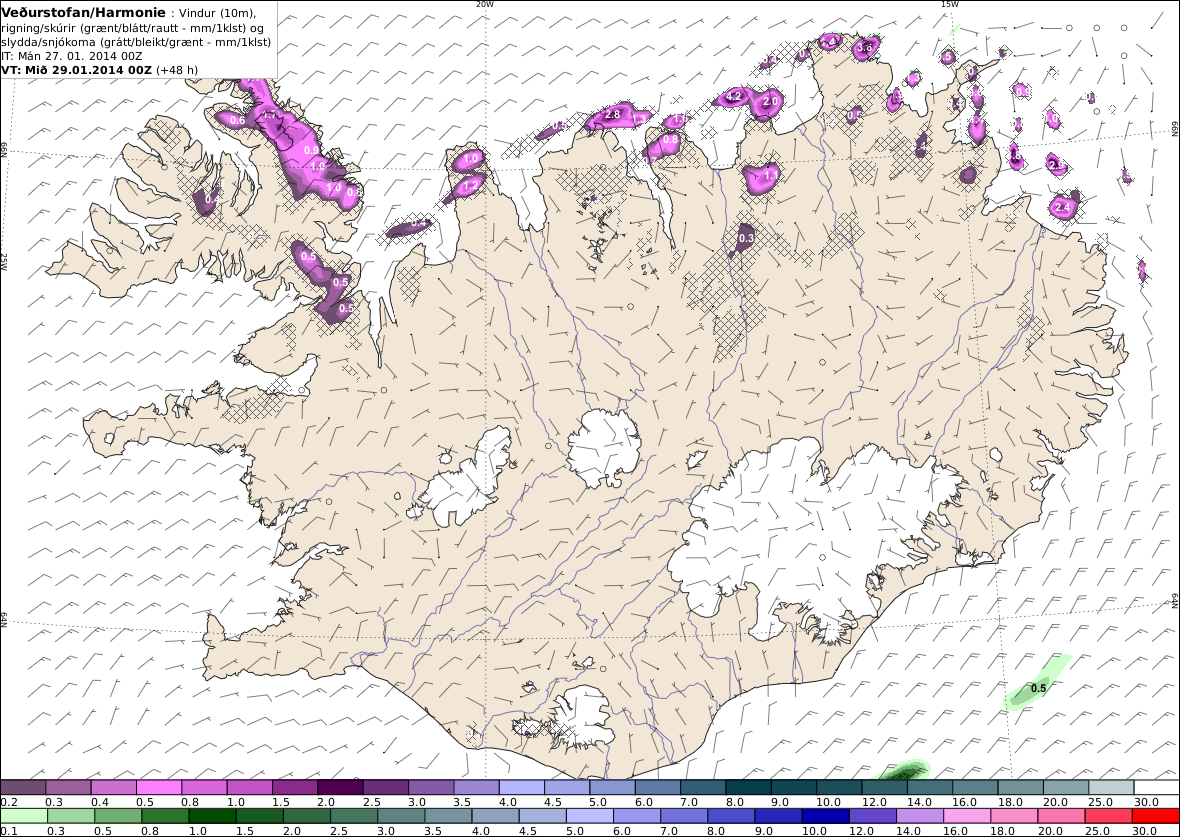Click the 'Veðurstofan/Harmonie' title text
The height and width of the screenshot is (837, 1180).
[x=84, y=13]
